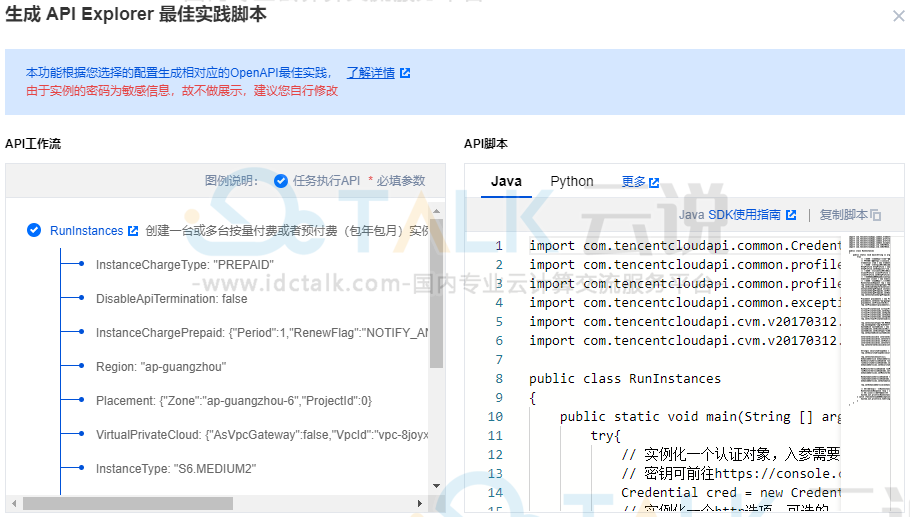Select the Region "ap-guangzhou" row
Image resolution: width=910 pixels, height=517 pixels.
click(161, 367)
